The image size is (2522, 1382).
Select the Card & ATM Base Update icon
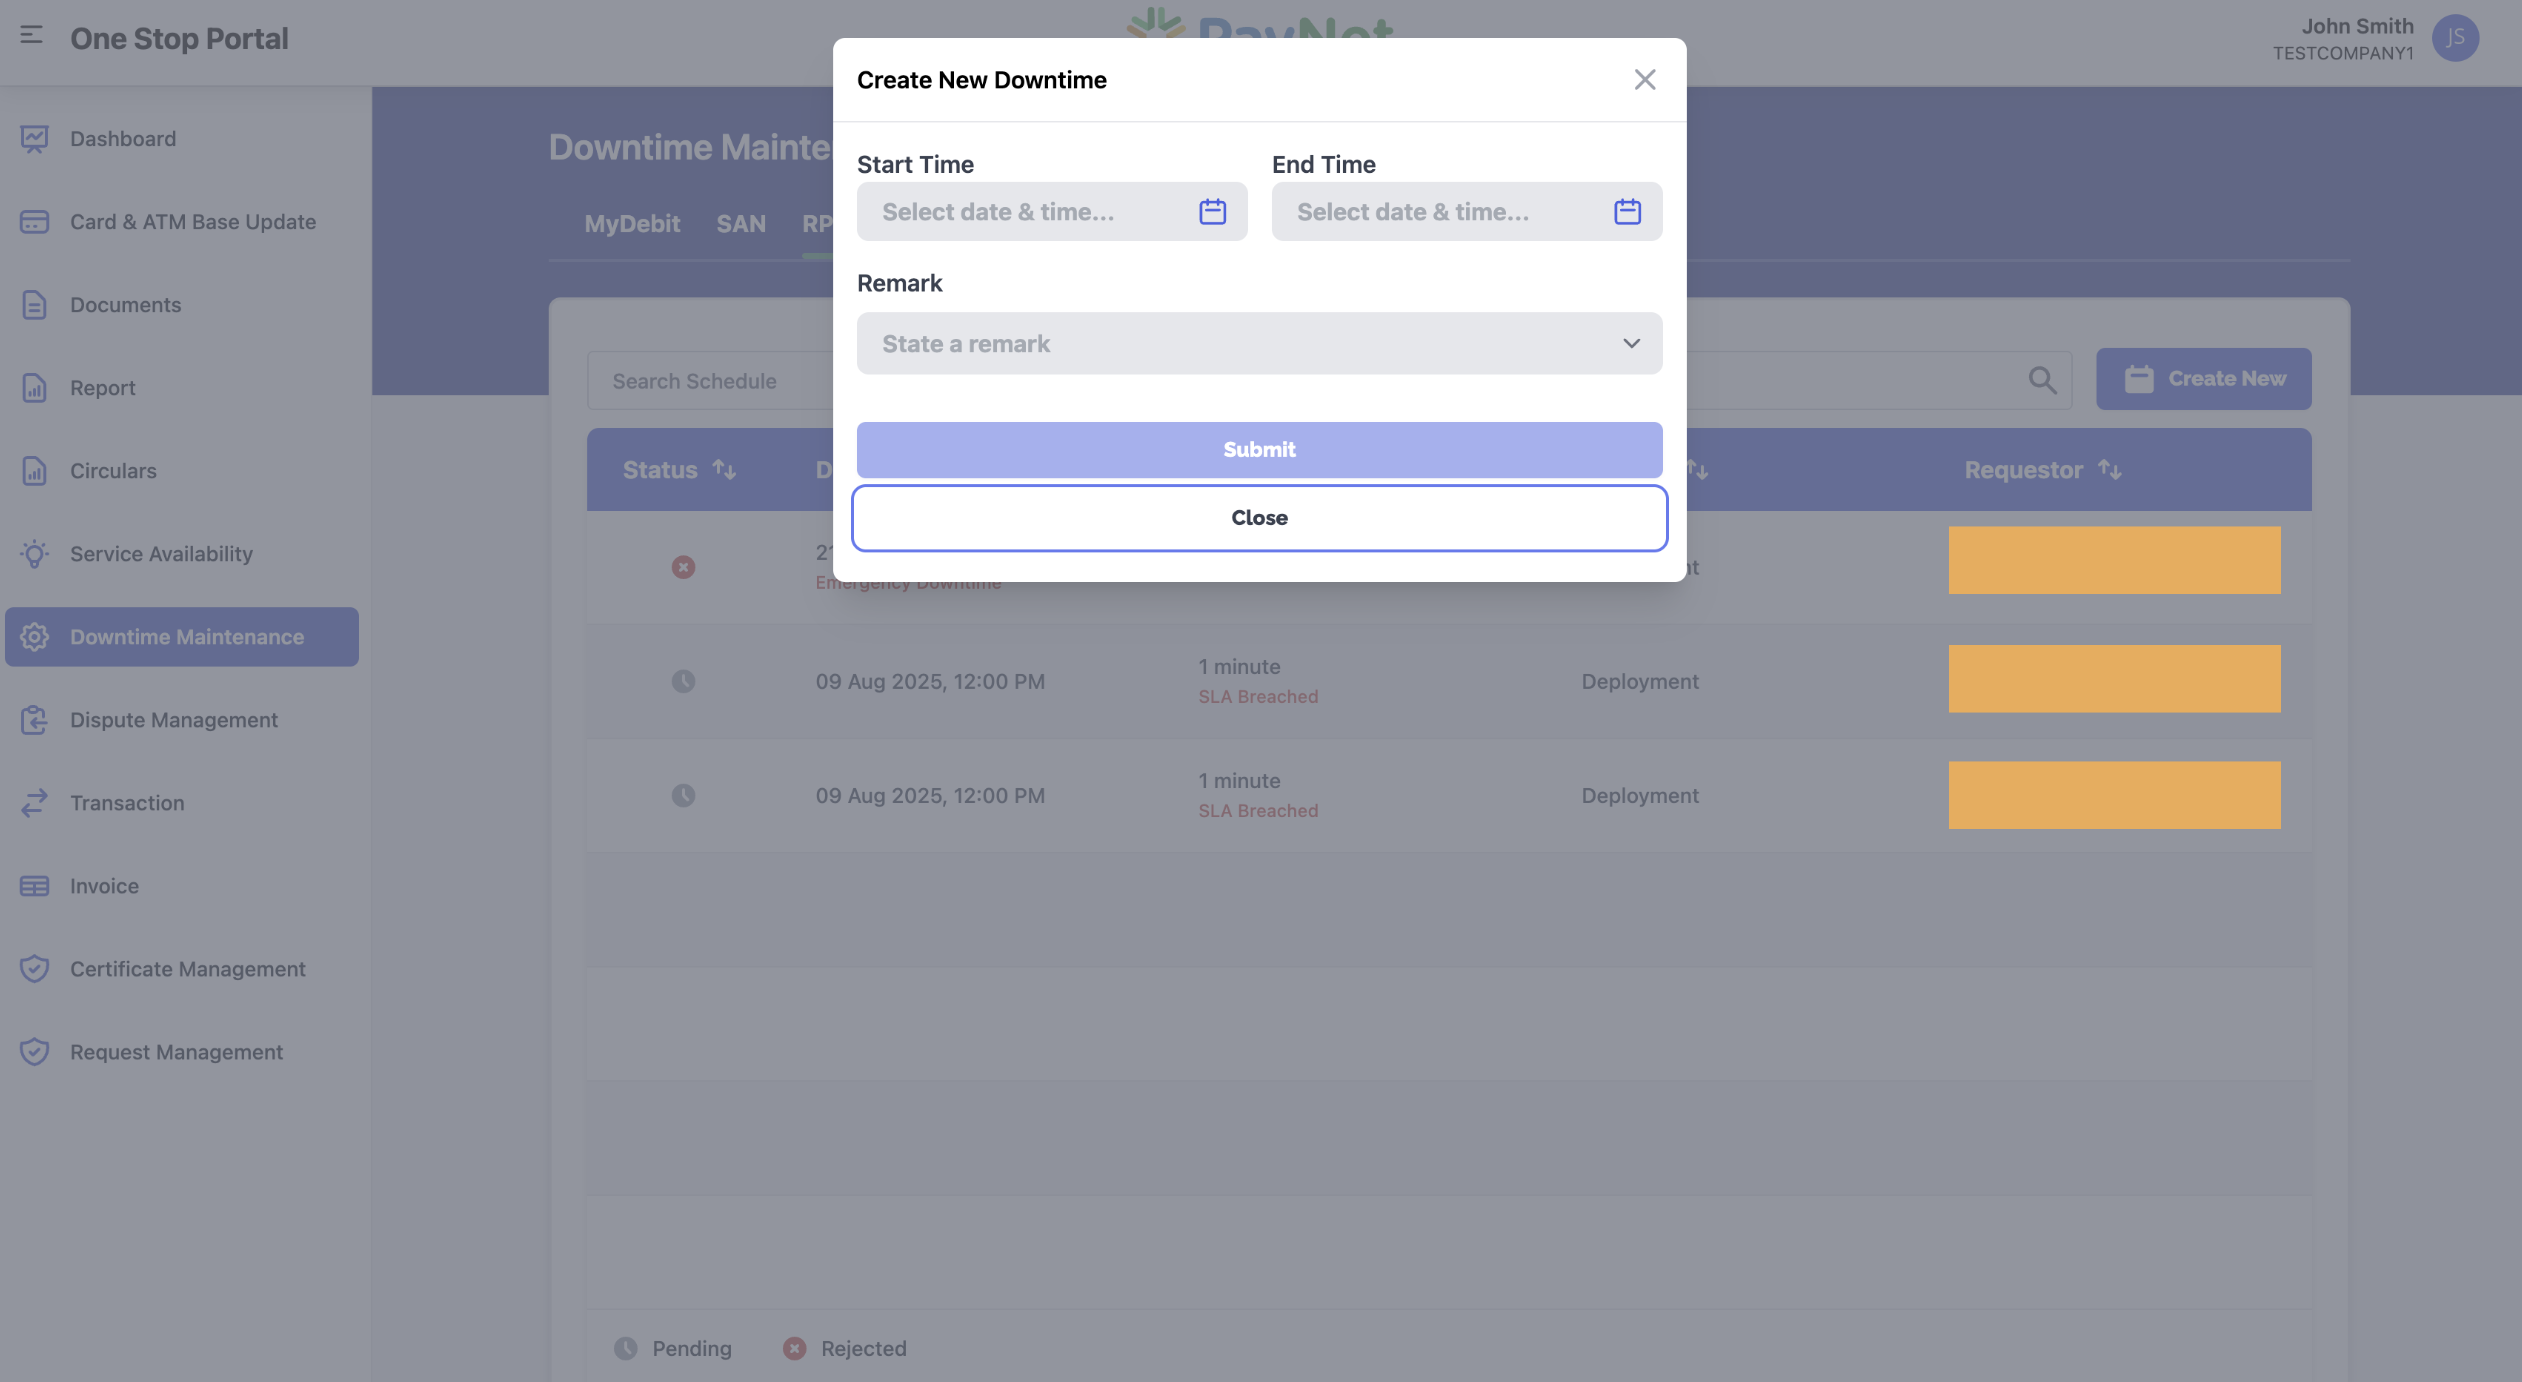point(35,221)
